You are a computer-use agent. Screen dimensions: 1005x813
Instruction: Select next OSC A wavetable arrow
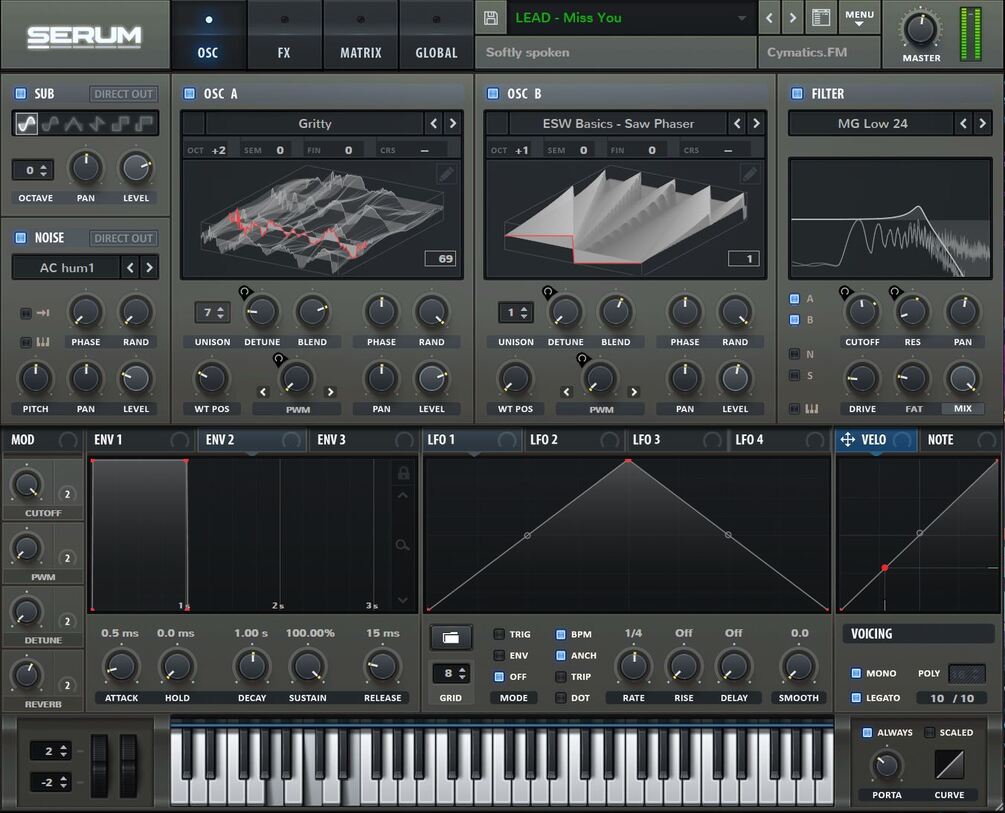[x=453, y=123]
